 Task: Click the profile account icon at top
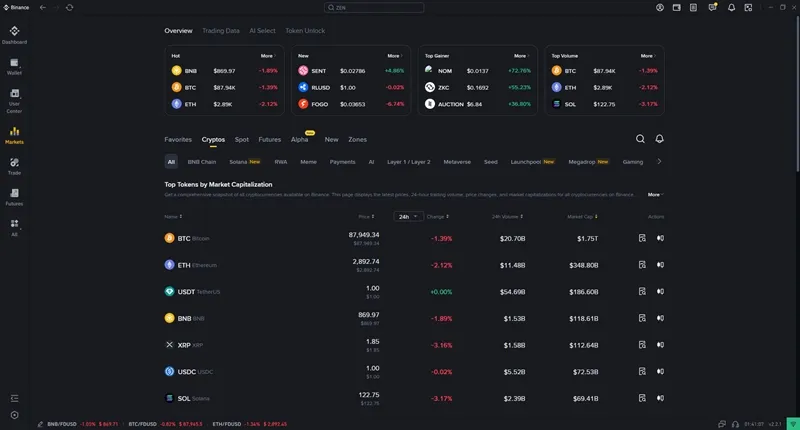[x=660, y=7]
